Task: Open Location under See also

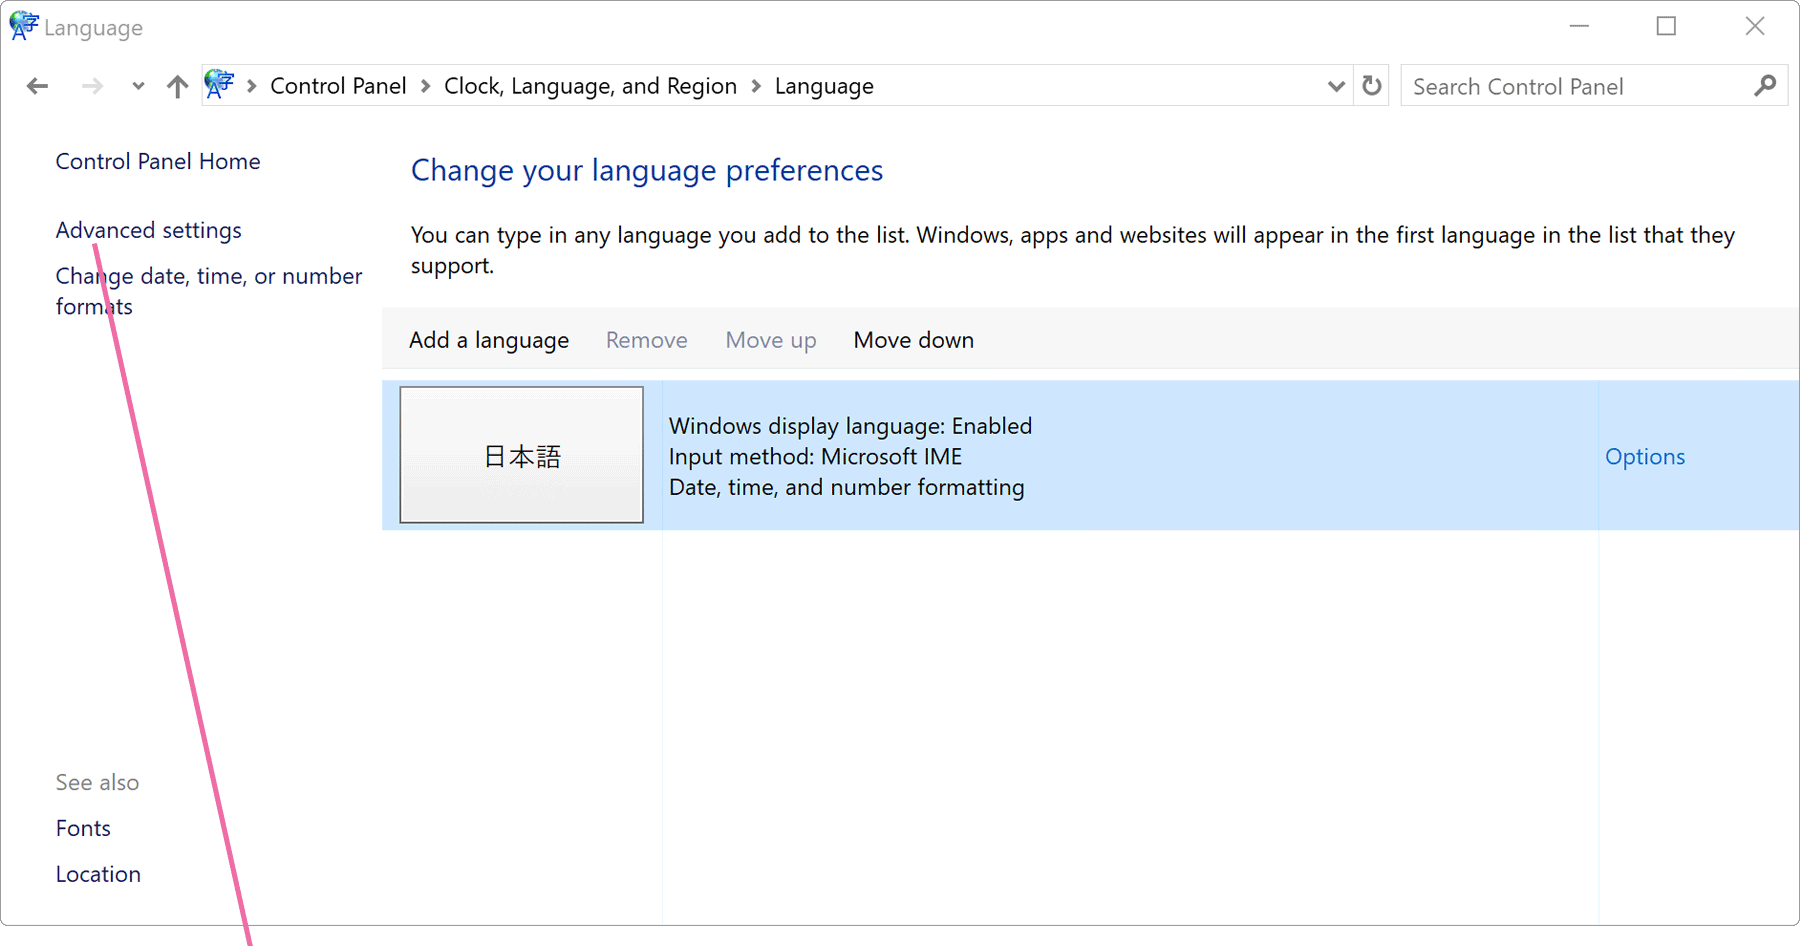Action: pos(98,874)
